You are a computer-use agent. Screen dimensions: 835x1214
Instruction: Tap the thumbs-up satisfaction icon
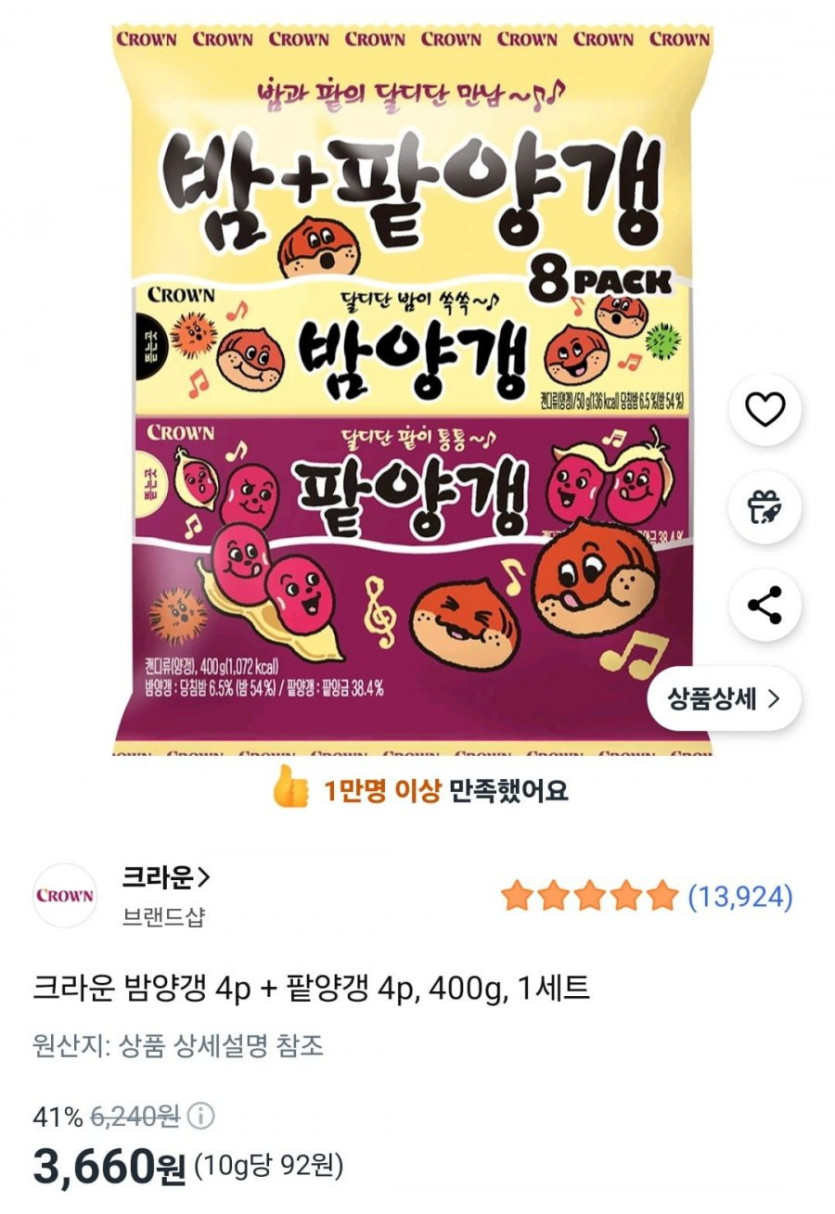(x=291, y=789)
